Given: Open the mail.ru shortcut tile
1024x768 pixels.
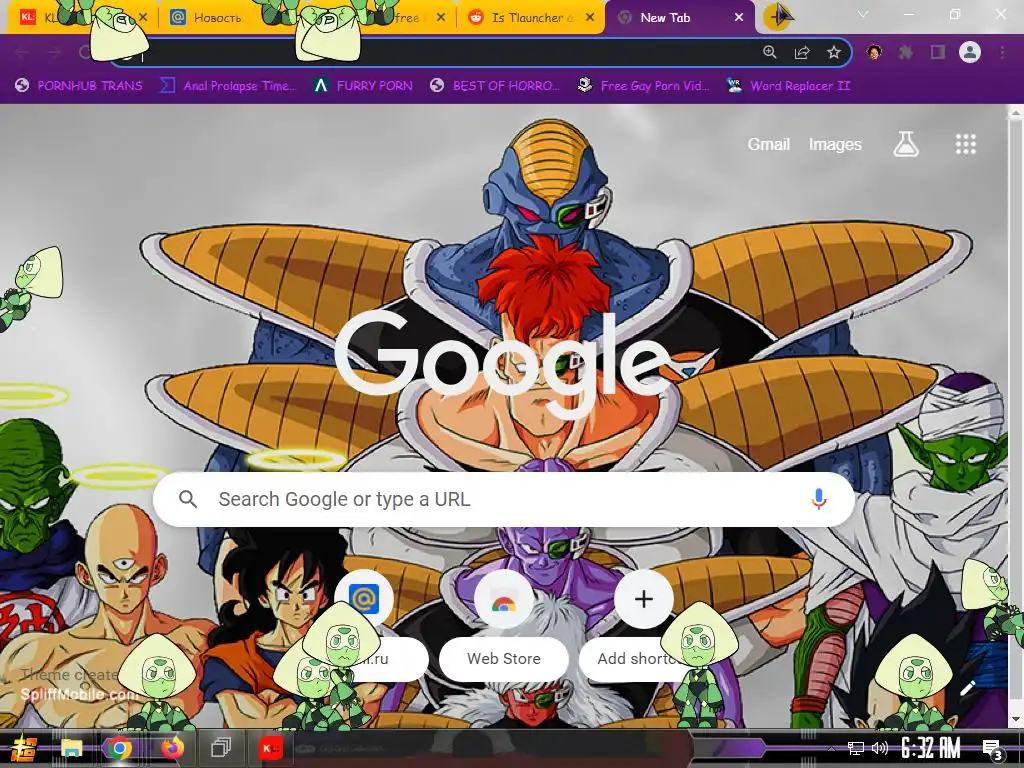Looking at the screenshot, I should (364, 624).
